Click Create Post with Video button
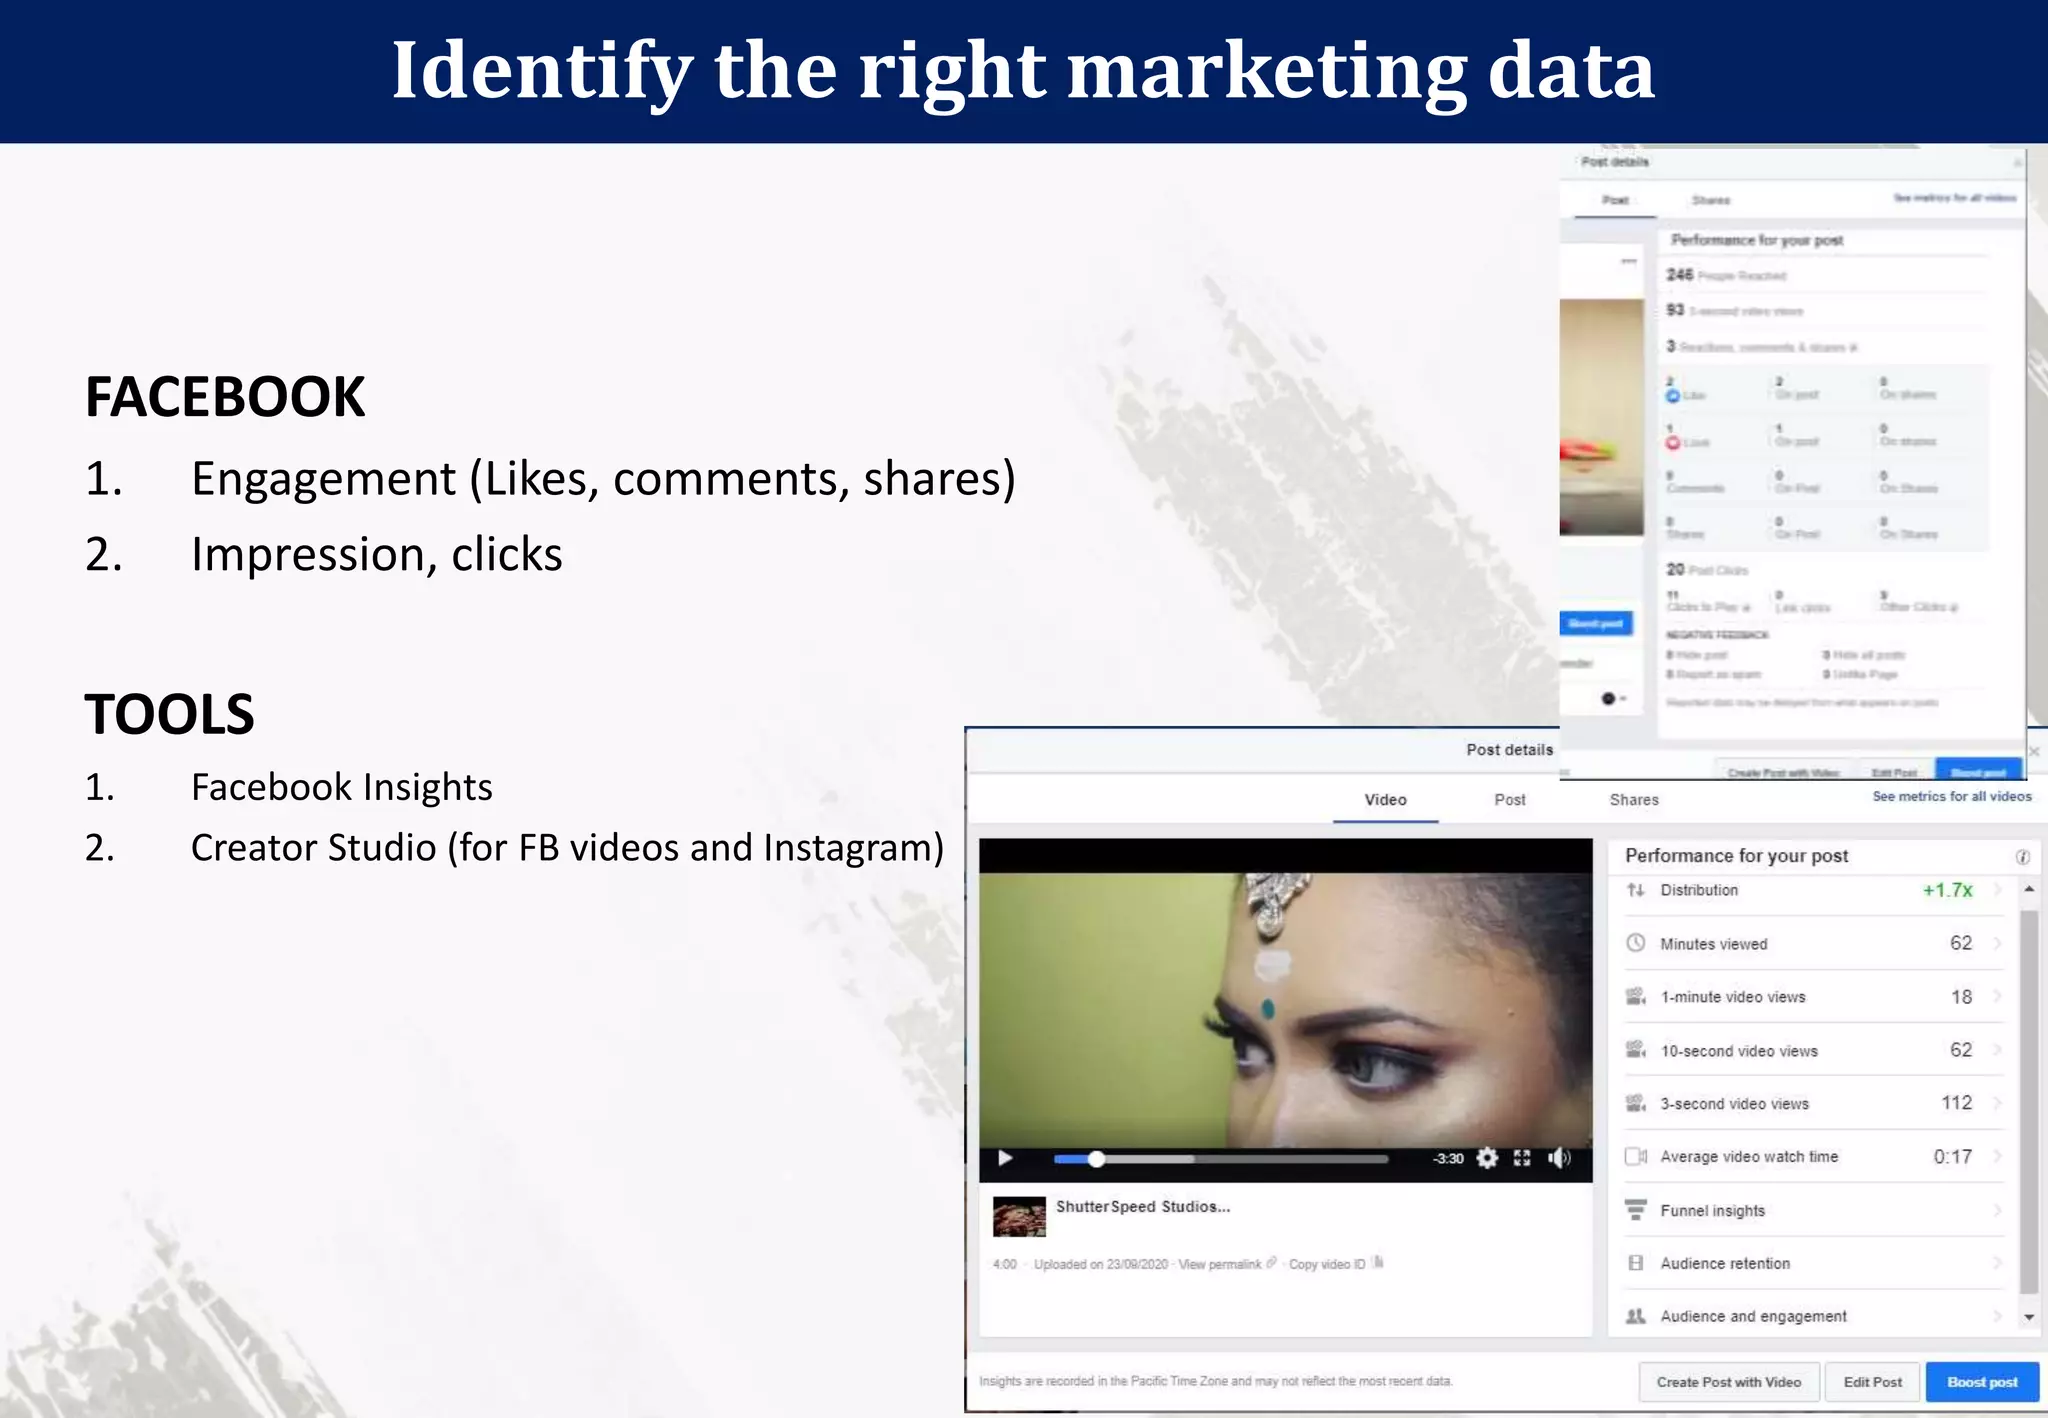The width and height of the screenshot is (2048, 1418). point(1728,1382)
